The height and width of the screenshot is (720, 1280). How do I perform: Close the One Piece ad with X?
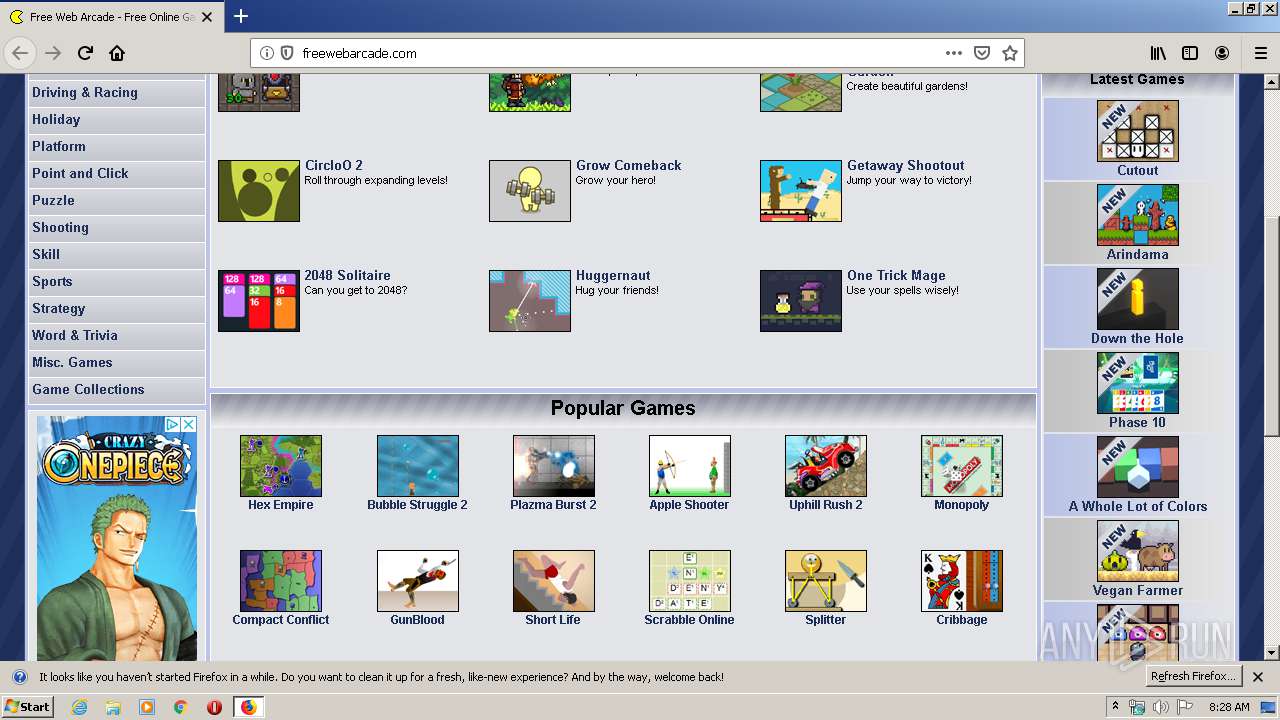pos(188,424)
